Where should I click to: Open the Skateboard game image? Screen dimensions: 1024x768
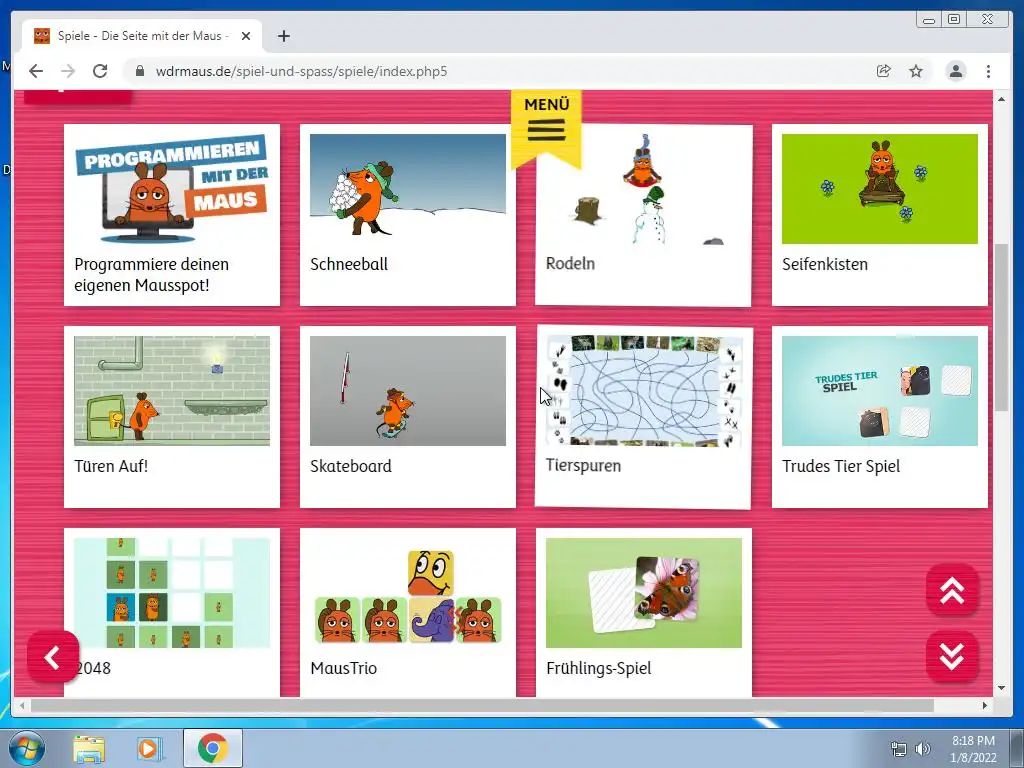(x=408, y=391)
